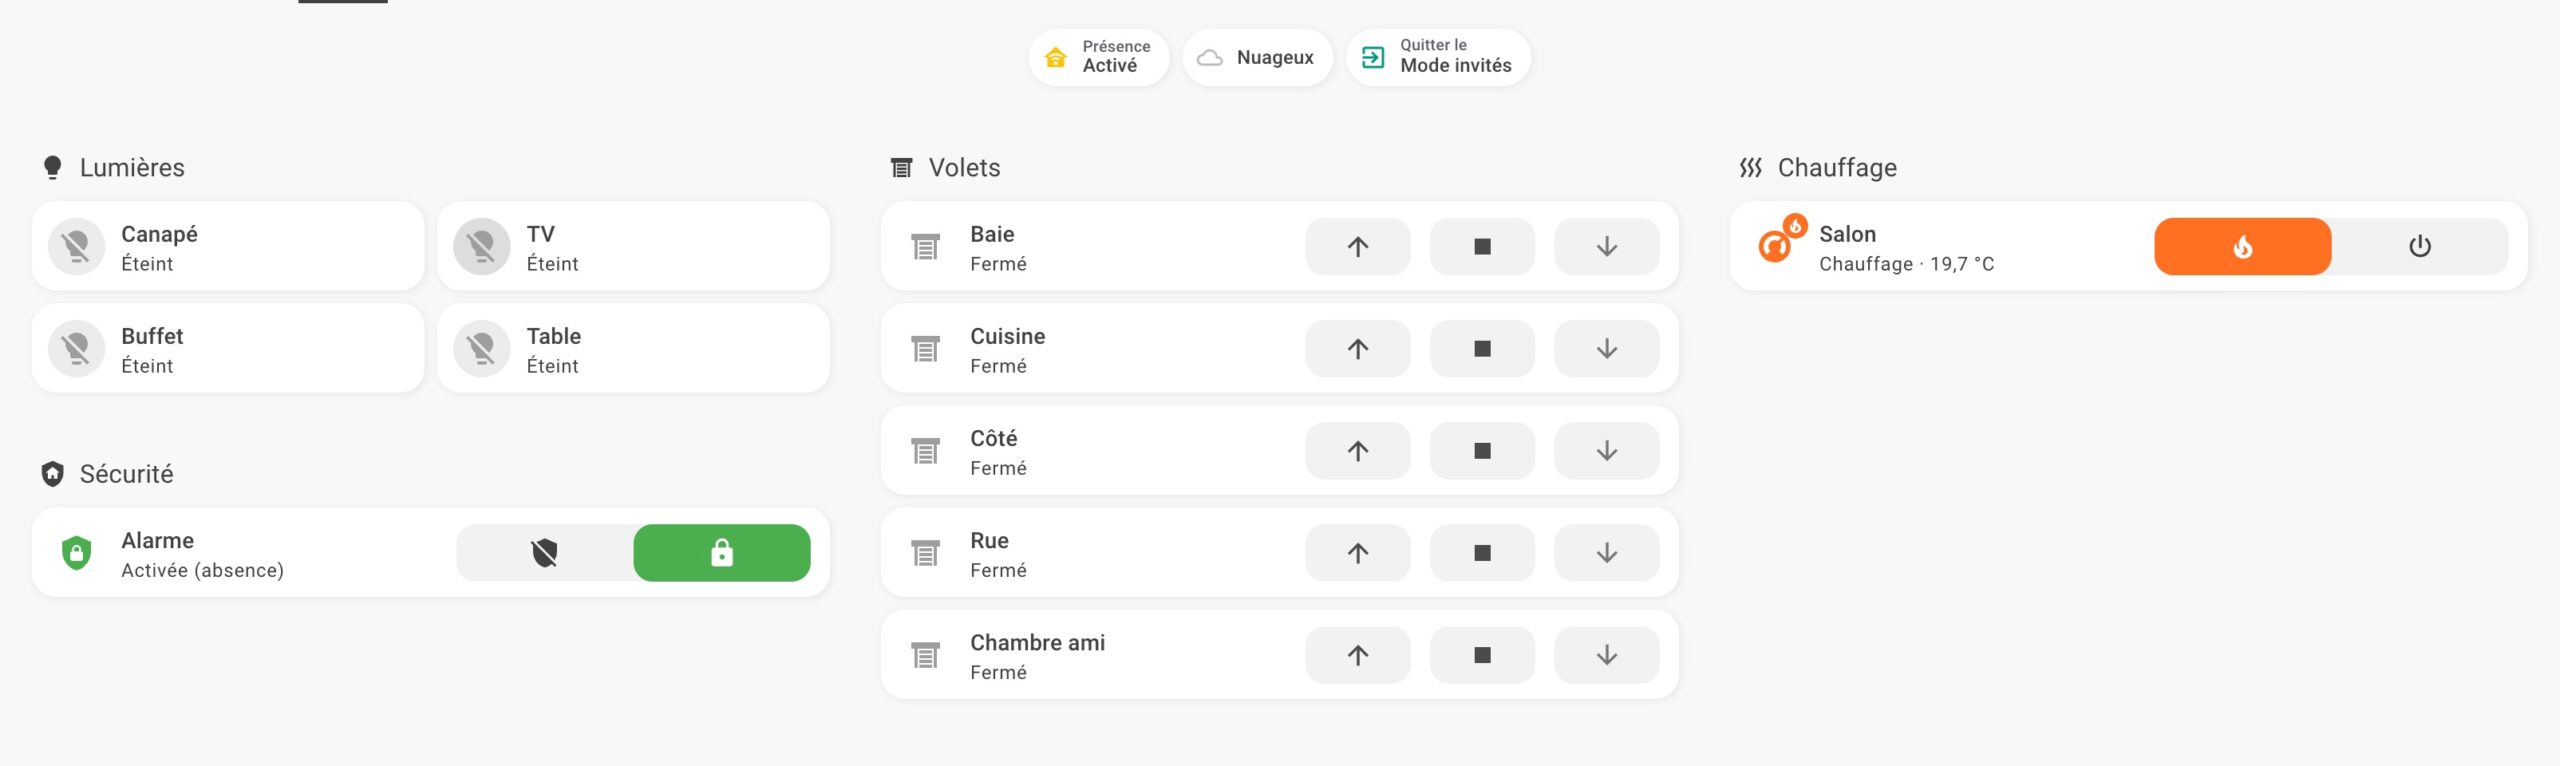Click the Alarme green shield icon
2560x766 pixels.
[x=77, y=552]
